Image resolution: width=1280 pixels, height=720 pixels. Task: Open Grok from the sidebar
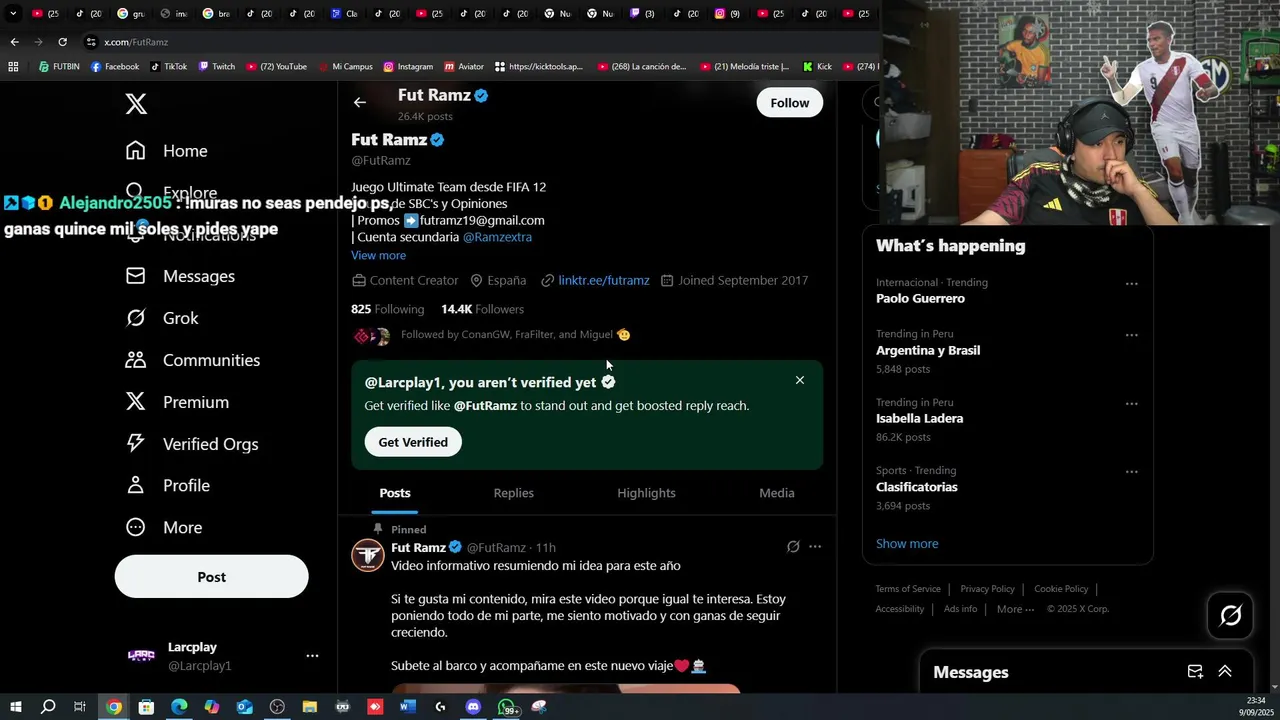(161, 318)
